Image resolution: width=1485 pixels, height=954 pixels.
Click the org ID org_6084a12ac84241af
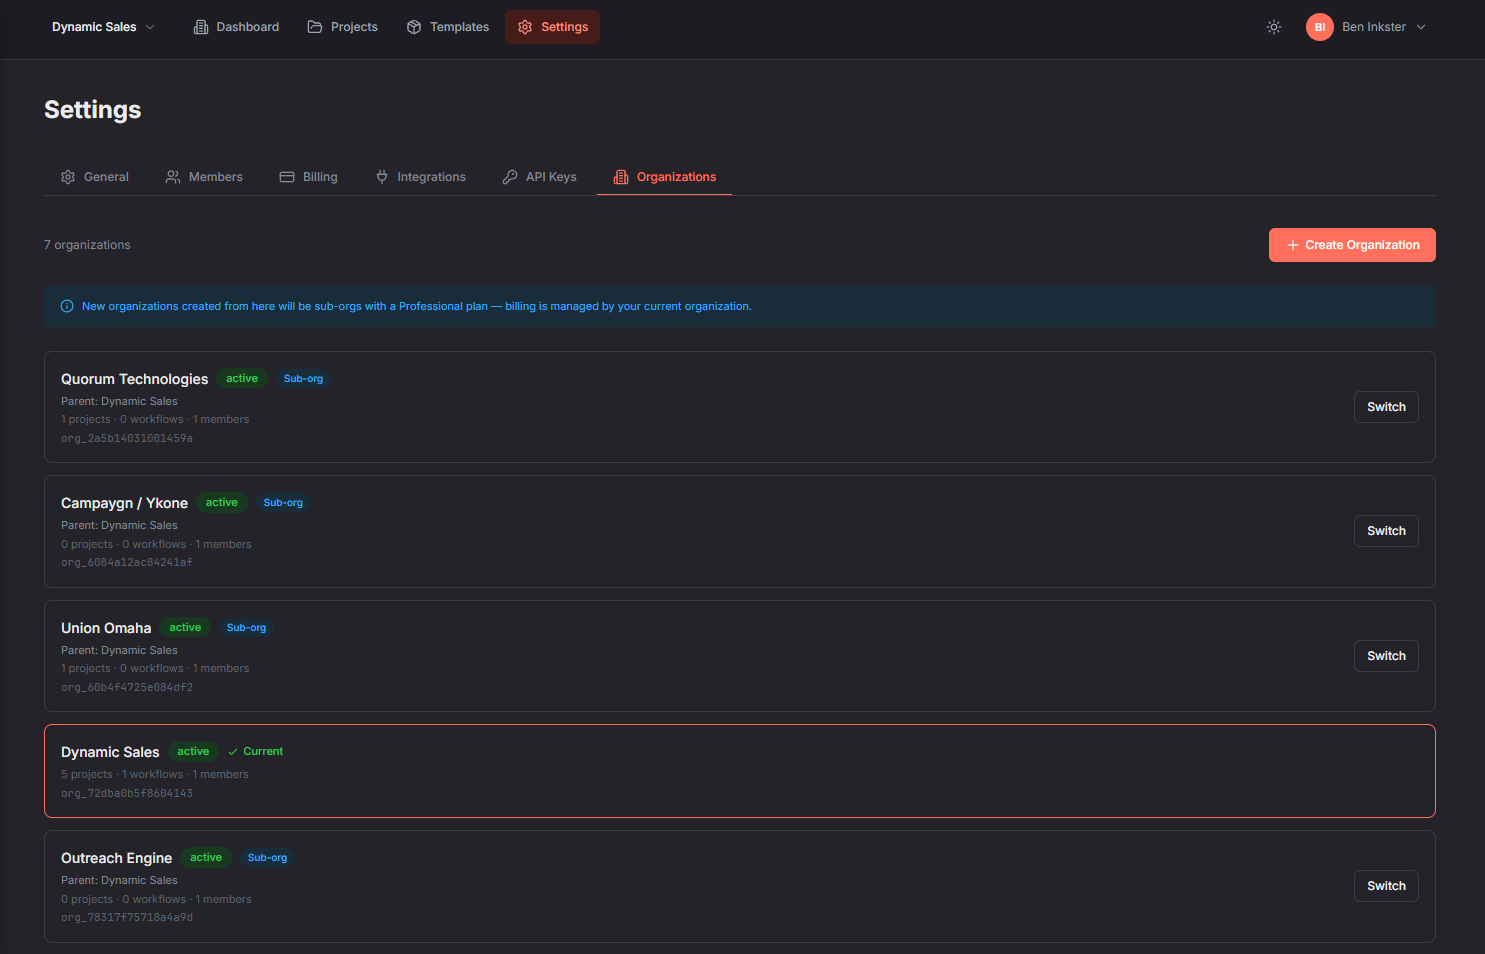pyautogui.click(x=127, y=563)
